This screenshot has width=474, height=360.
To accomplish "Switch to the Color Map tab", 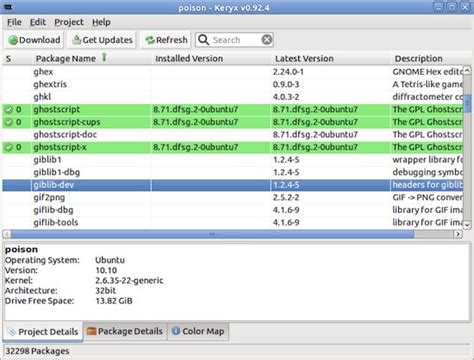I will click(x=198, y=331).
